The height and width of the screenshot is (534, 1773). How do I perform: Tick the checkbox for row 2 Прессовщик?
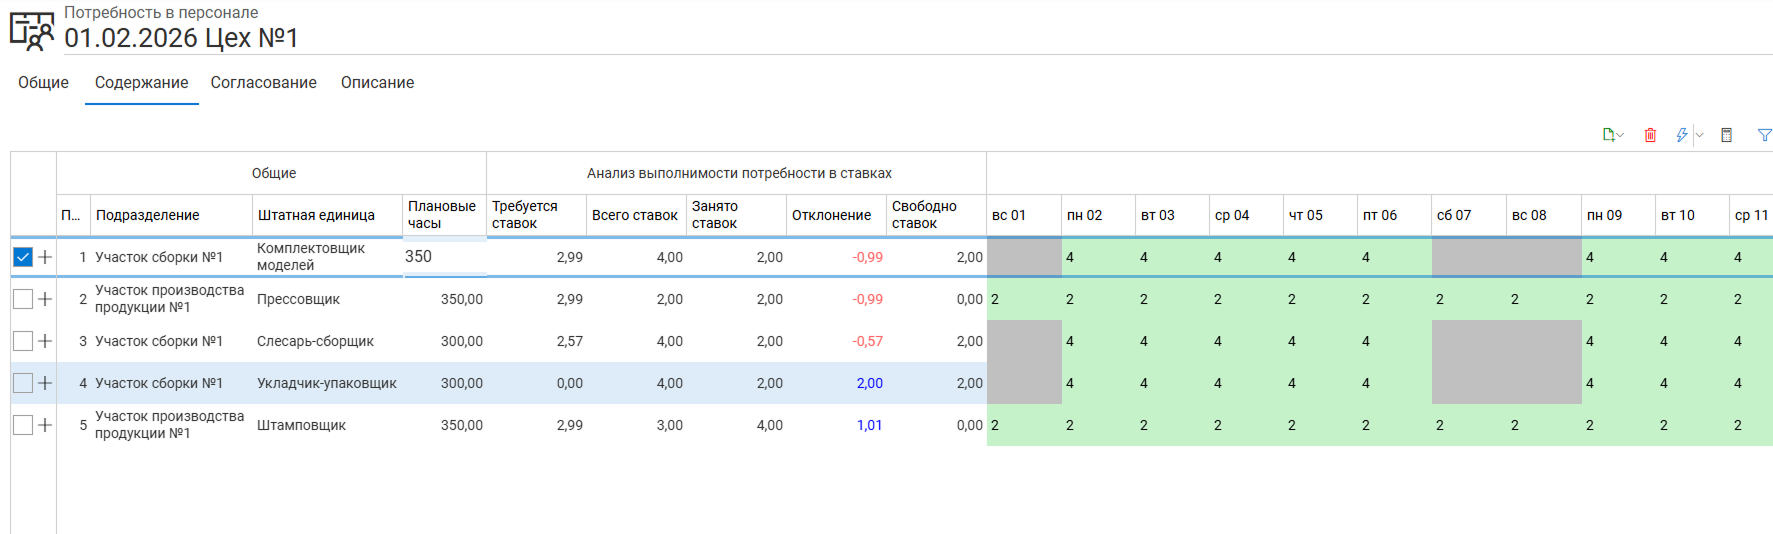[x=23, y=299]
